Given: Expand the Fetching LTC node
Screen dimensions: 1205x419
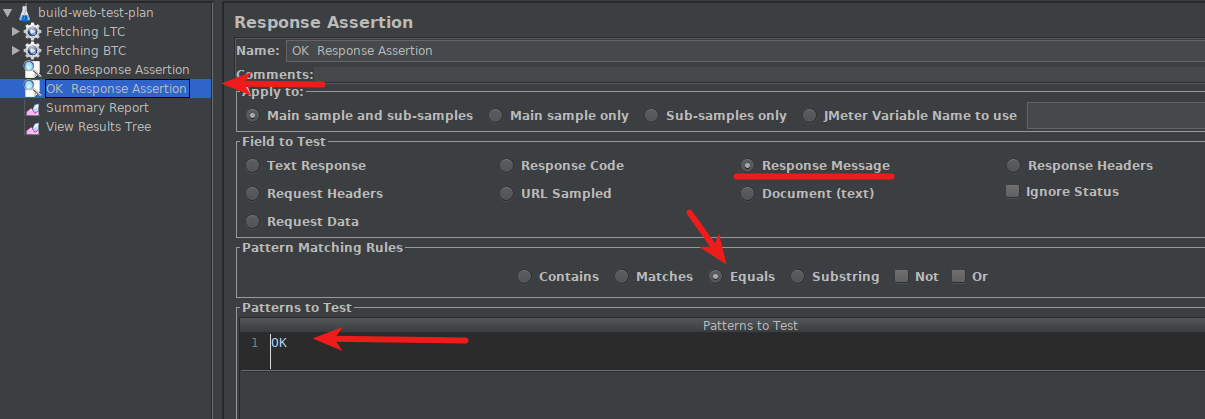Looking at the screenshot, I should click(16, 31).
